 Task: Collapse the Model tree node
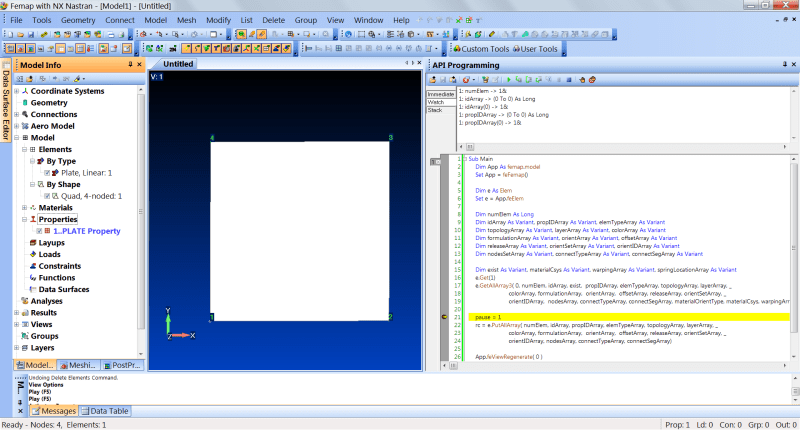pos(16,138)
